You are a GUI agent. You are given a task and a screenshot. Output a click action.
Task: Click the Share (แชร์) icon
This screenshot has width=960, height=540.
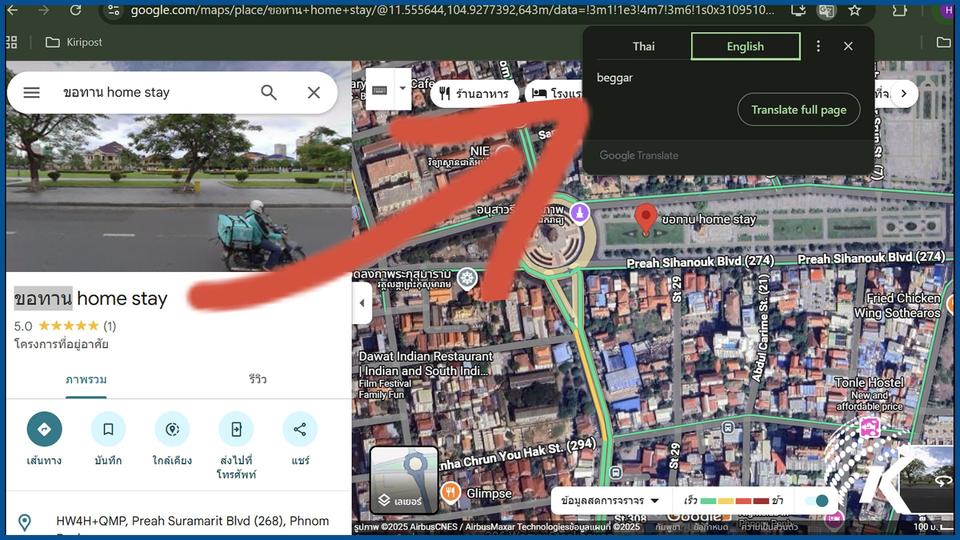pyautogui.click(x=300, y=429)
